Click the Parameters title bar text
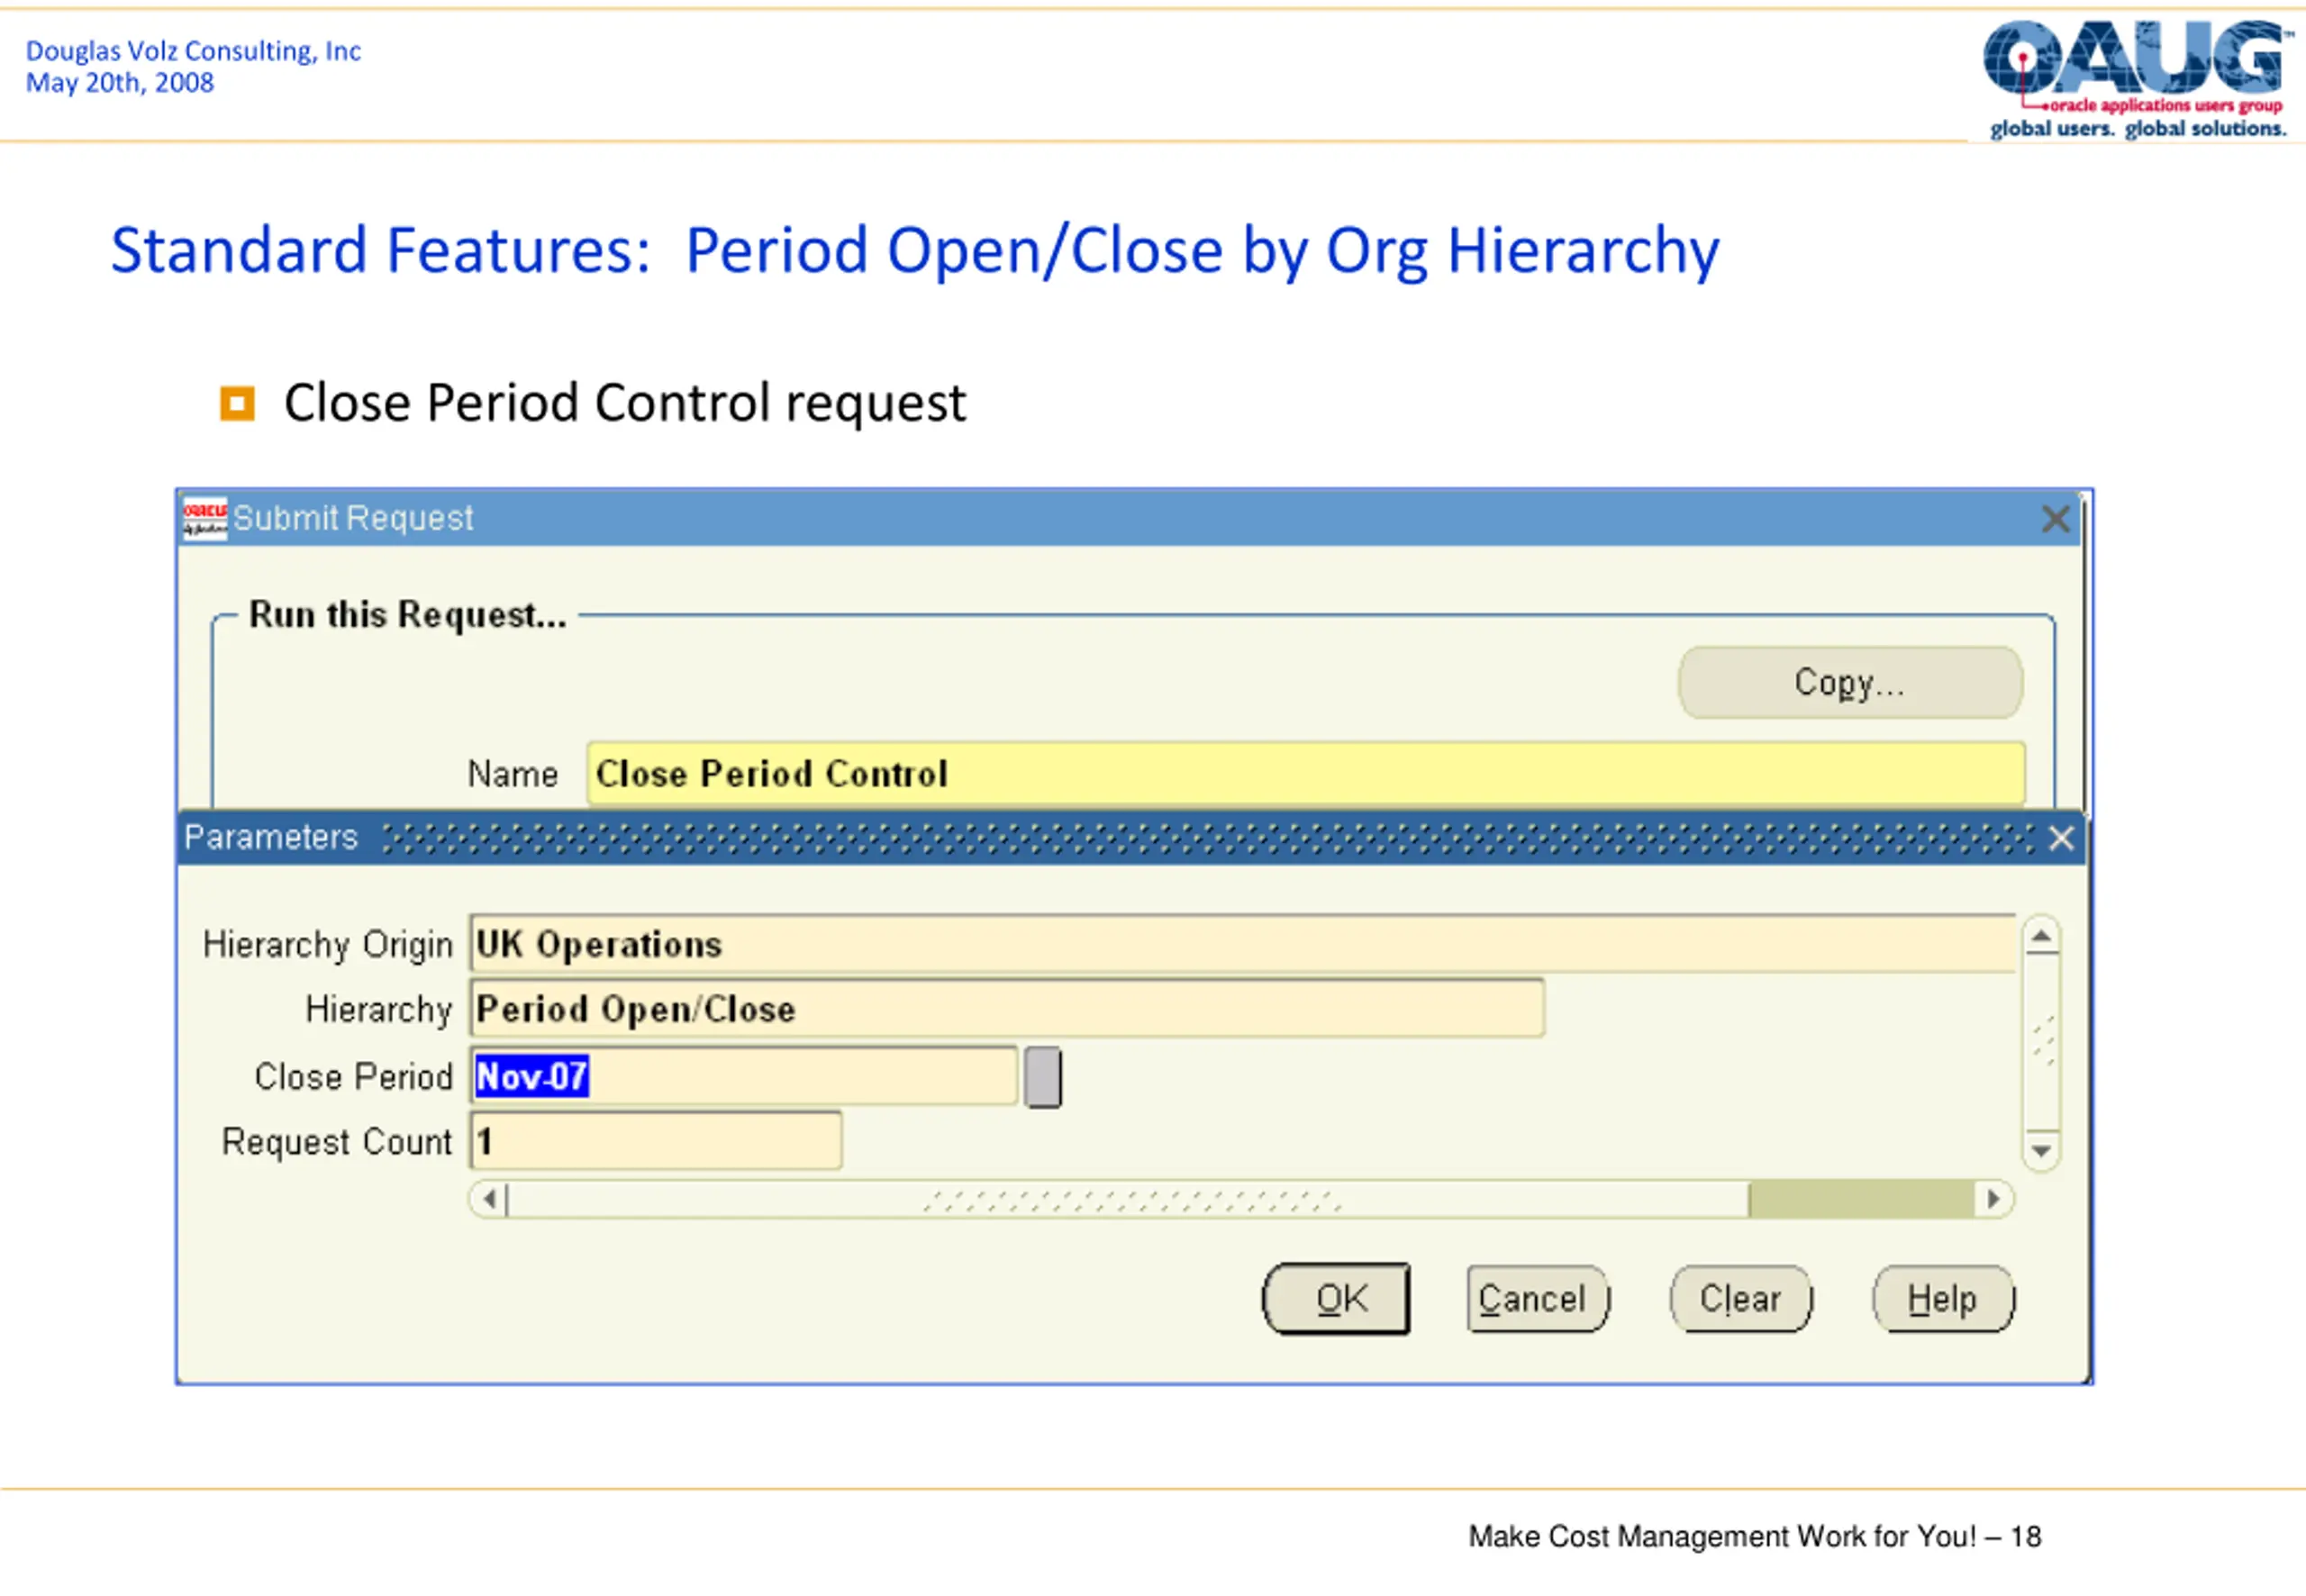The image size is (2306, 1596). coord(271,837)
